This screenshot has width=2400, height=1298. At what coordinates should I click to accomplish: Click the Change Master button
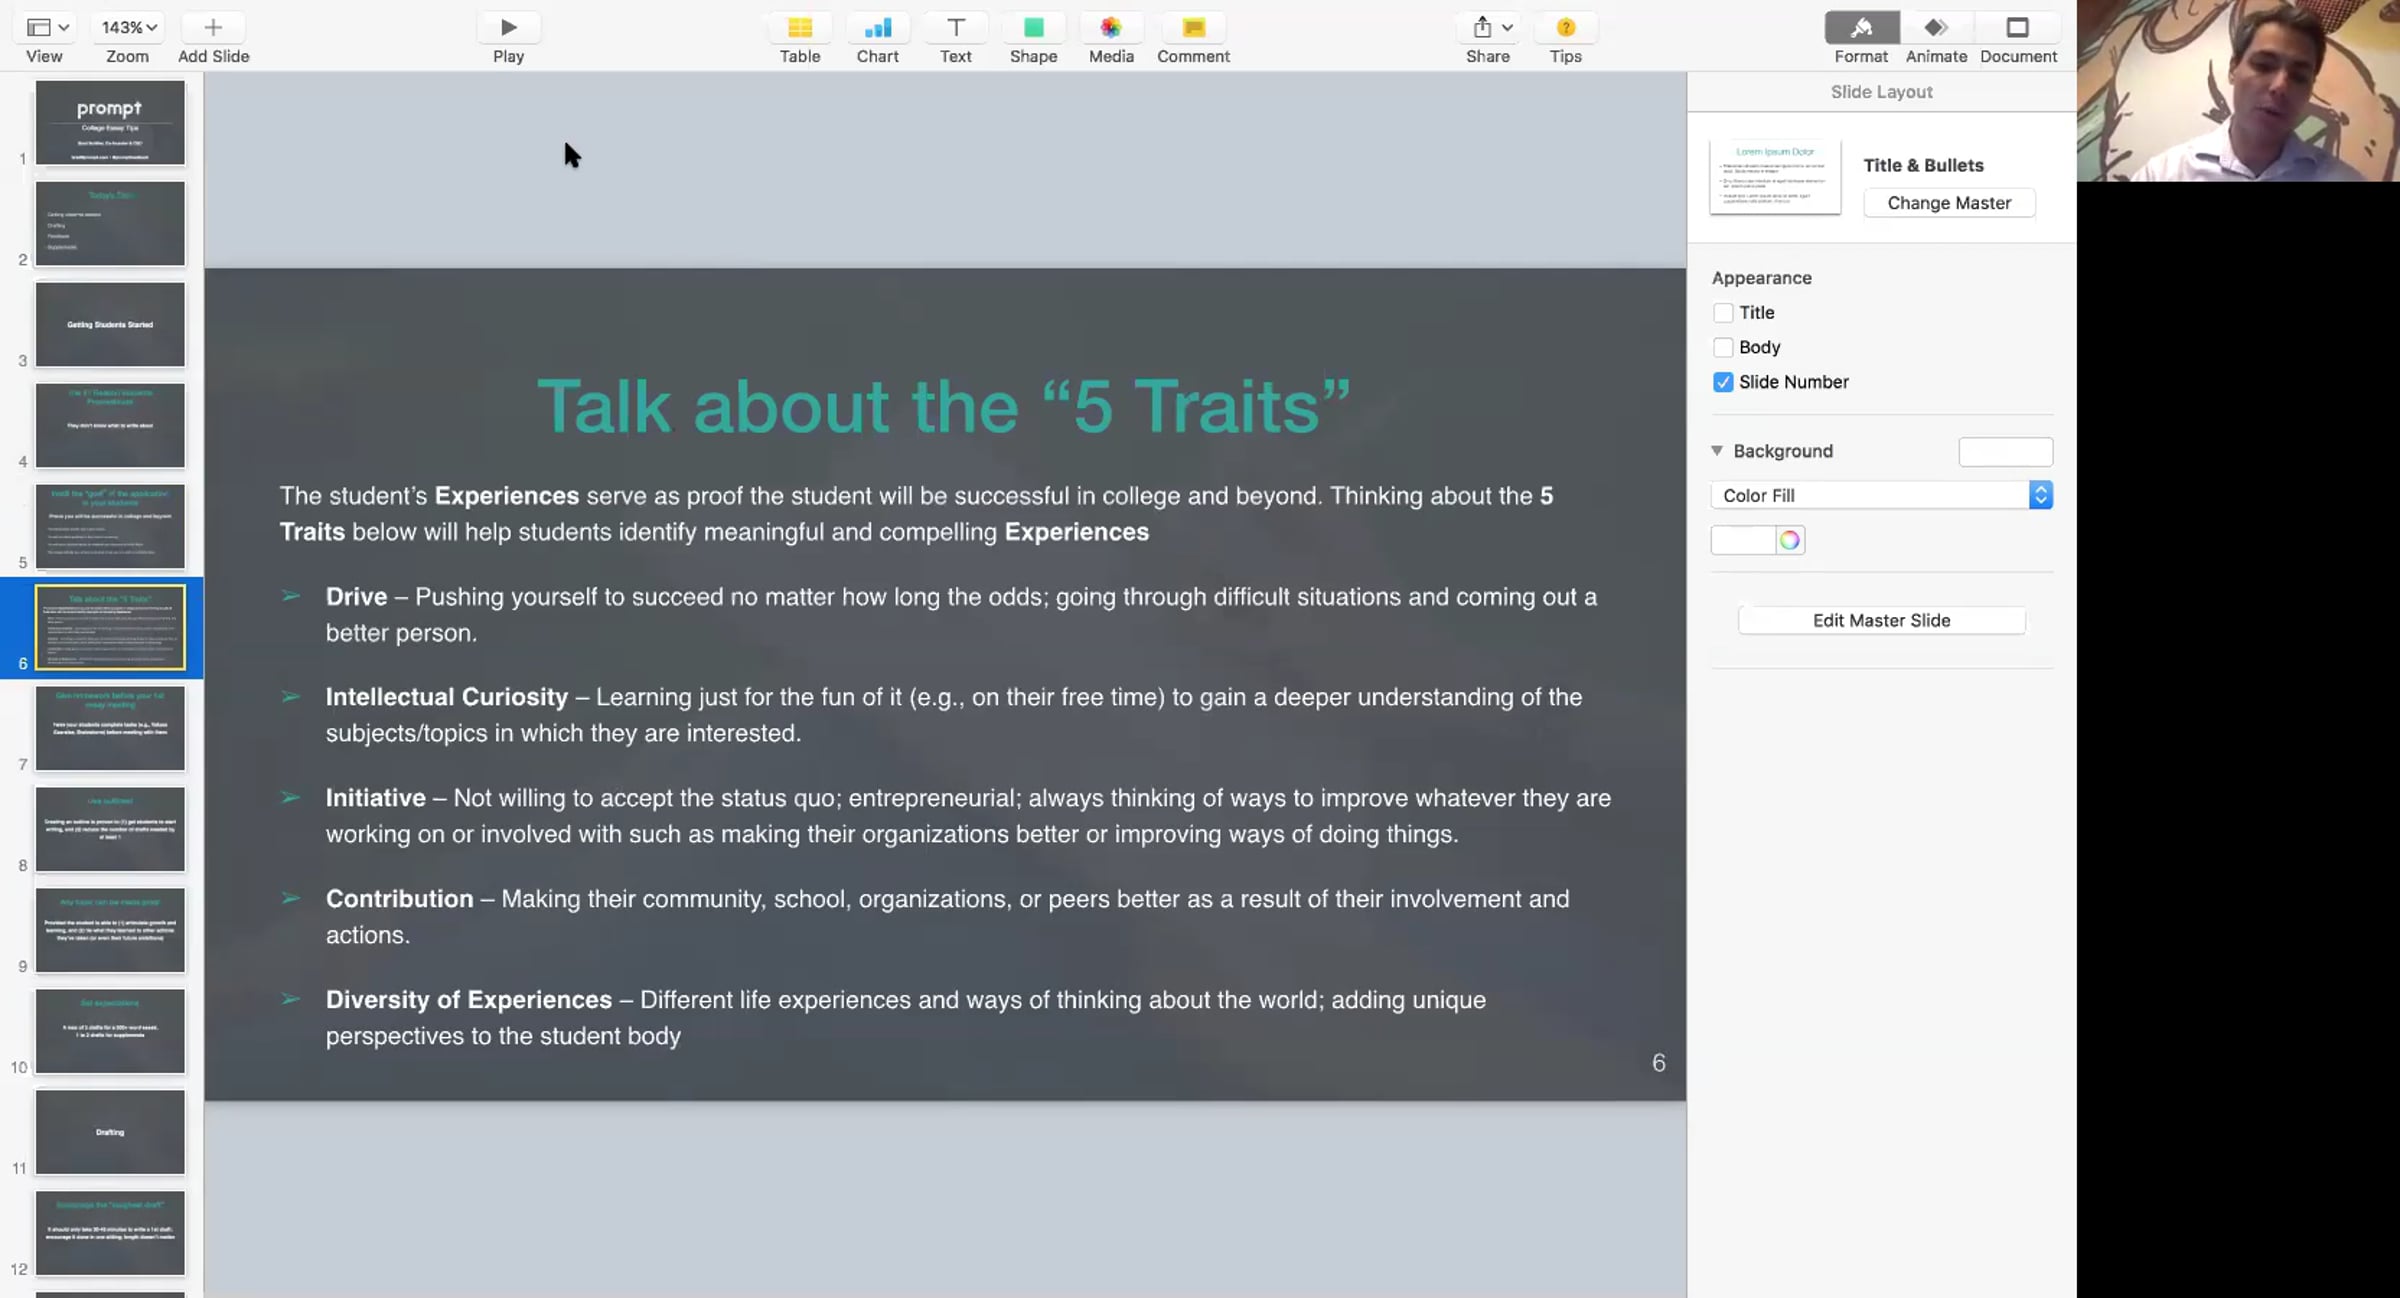point(1948,203)
